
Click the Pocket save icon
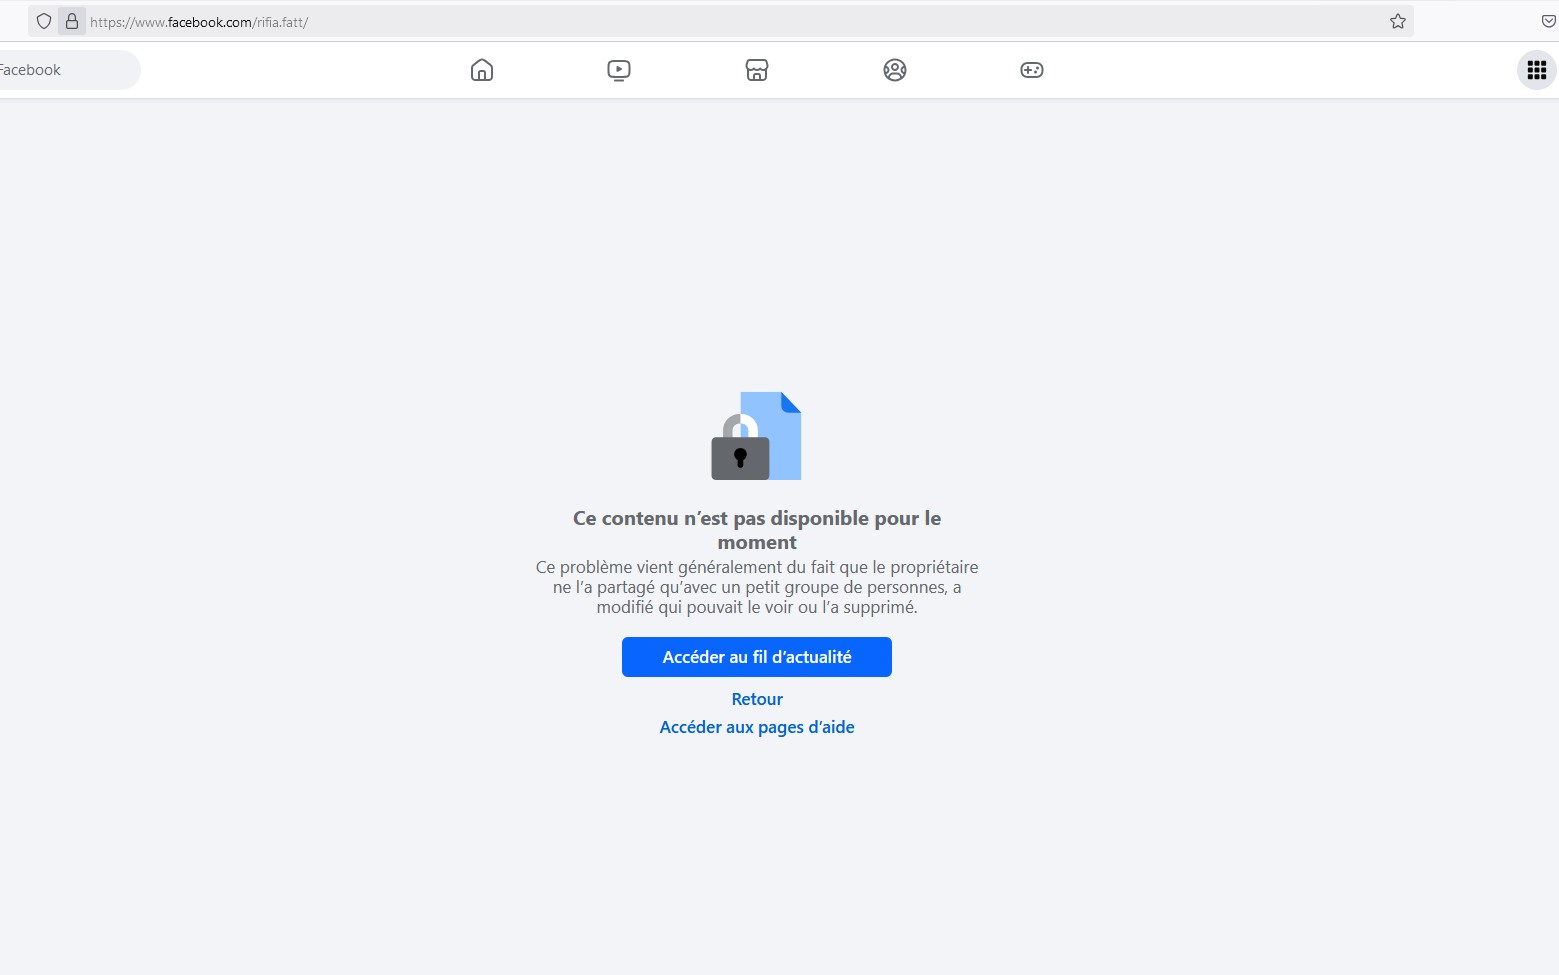coord(1547,21)
